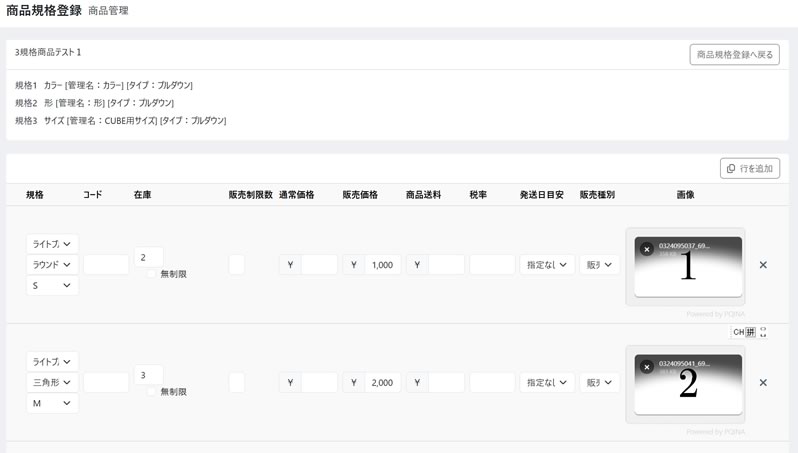Image resolution: width=798 pixels, height=453 pixels.
Task: Open the 三角形 shape dropdown
Action: (52, 382)
